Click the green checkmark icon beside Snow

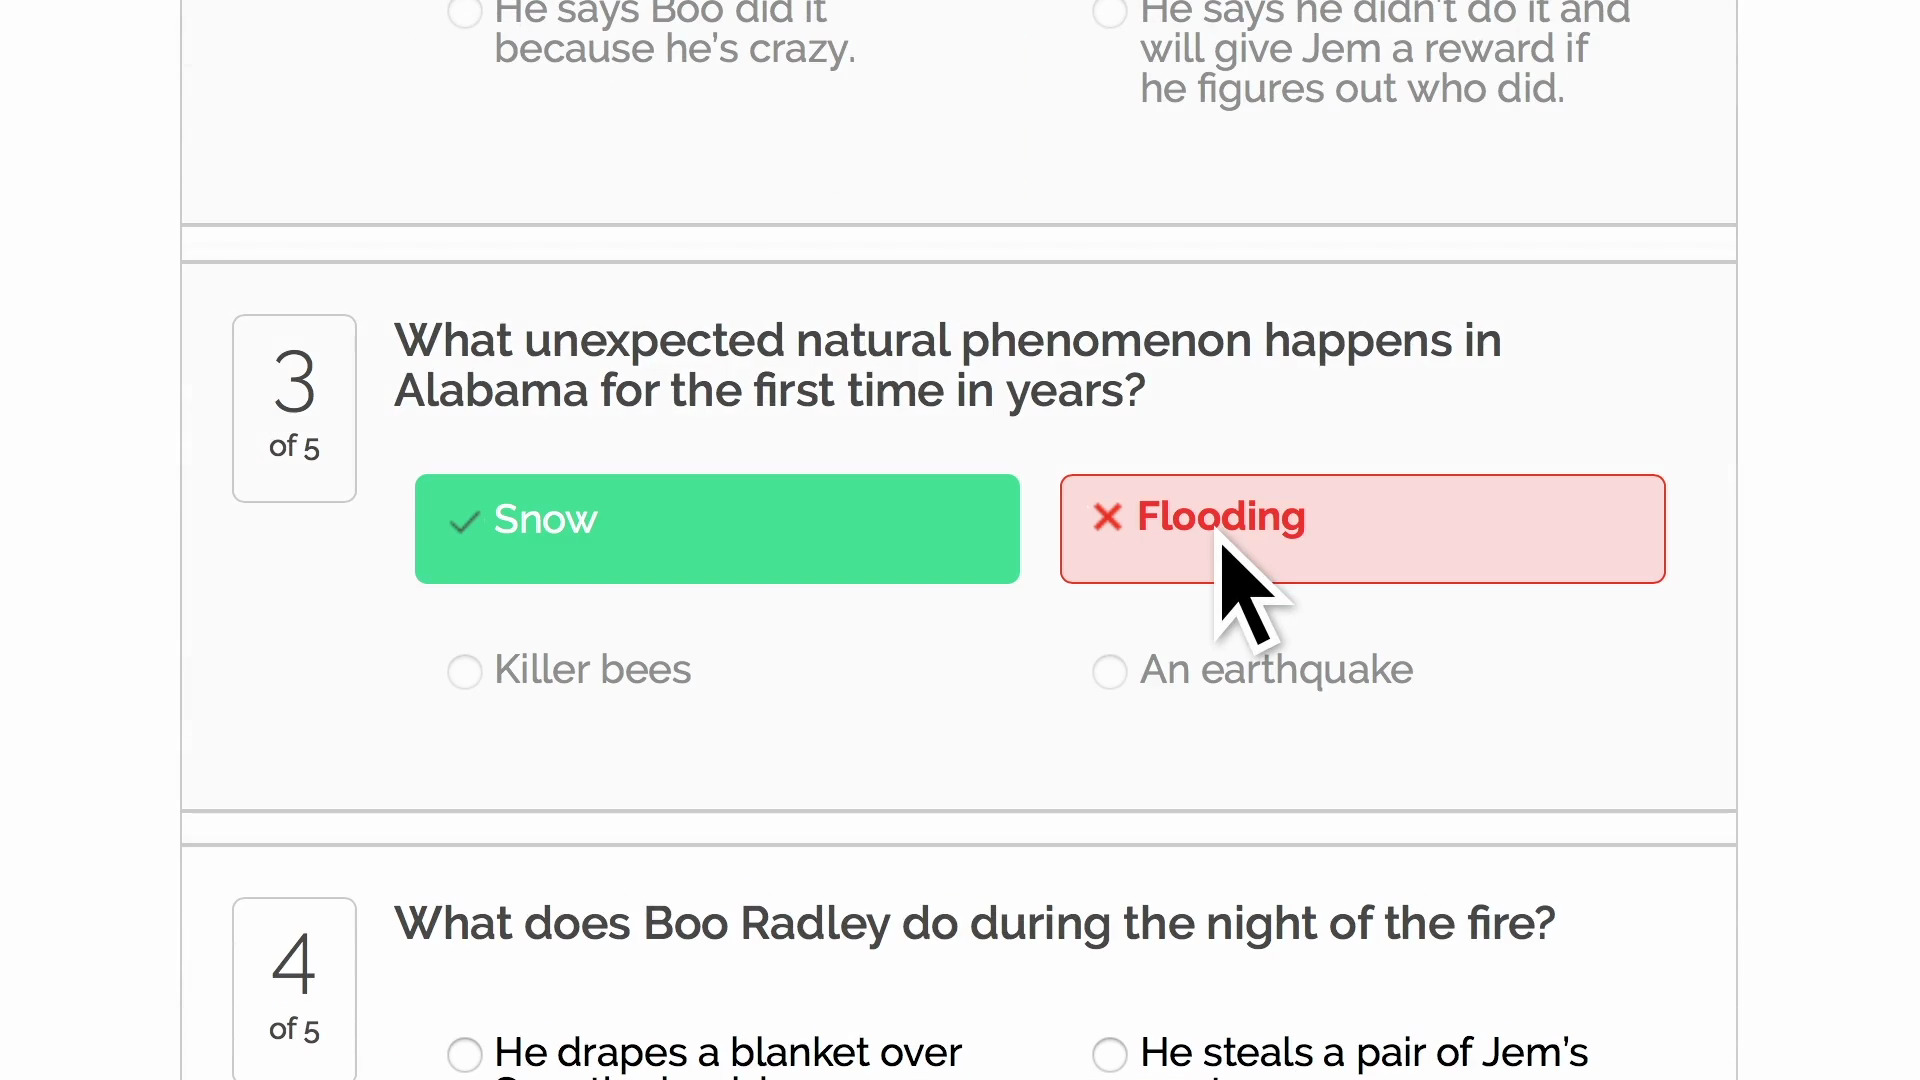(x=464, y=523)
